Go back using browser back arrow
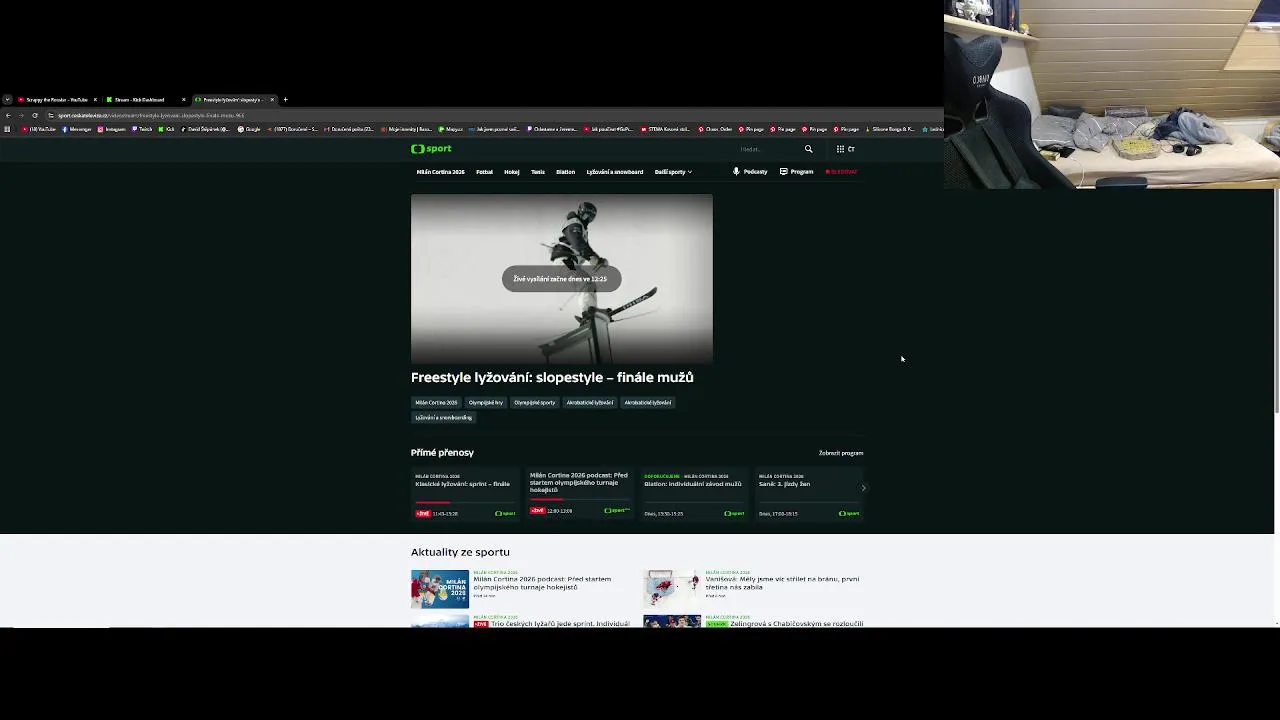Screen dimensions: 1280x720 click(8, 115)
